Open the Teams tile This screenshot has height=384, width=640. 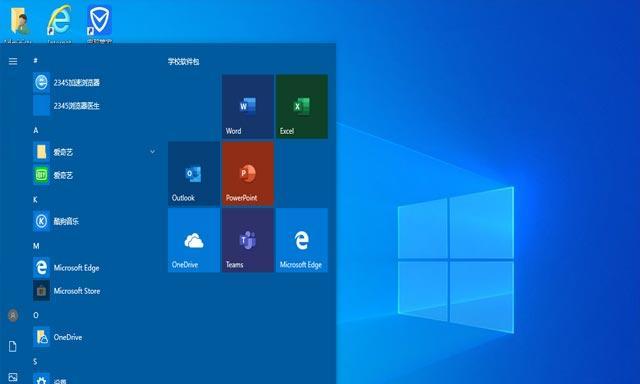(x=248, y=240)
